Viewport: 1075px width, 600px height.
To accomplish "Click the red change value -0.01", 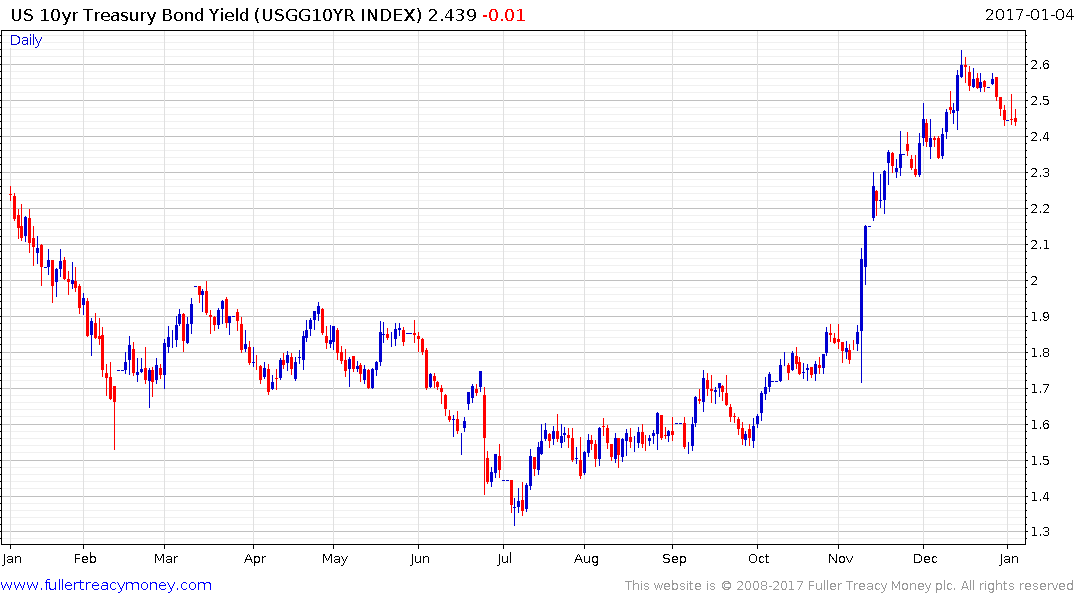I will (x=503, y=15).
